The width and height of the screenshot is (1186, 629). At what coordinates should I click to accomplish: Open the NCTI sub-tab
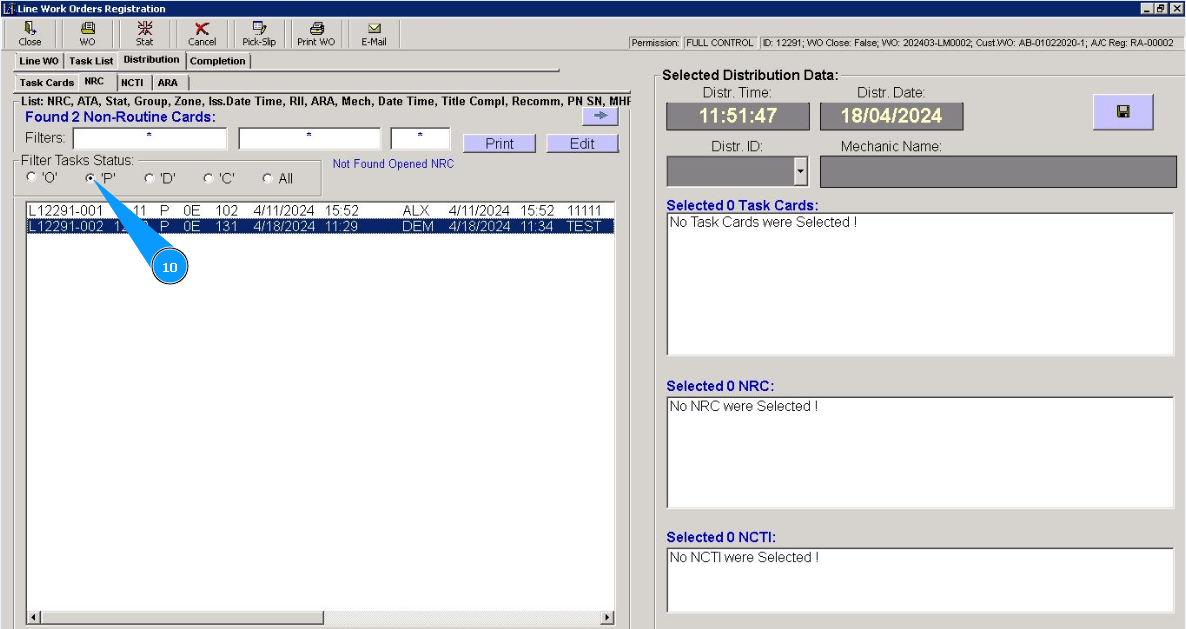click(132, 82)
